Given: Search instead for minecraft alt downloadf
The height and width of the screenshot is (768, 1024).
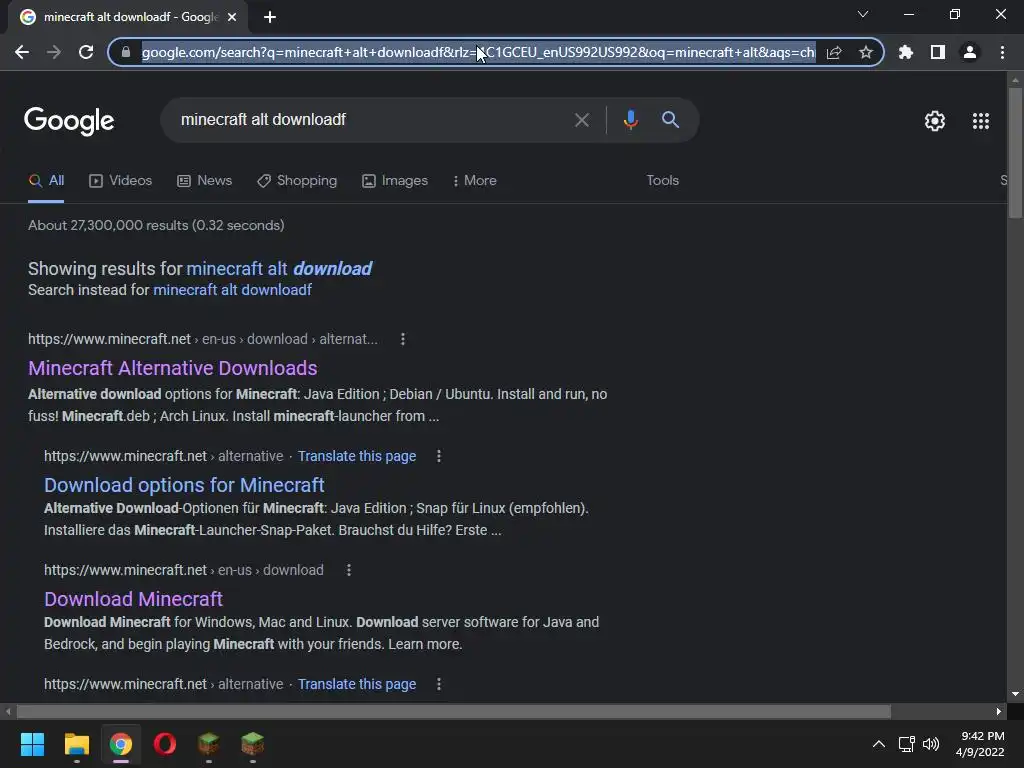Looking at the screenshot, I should tap(232, 290).
